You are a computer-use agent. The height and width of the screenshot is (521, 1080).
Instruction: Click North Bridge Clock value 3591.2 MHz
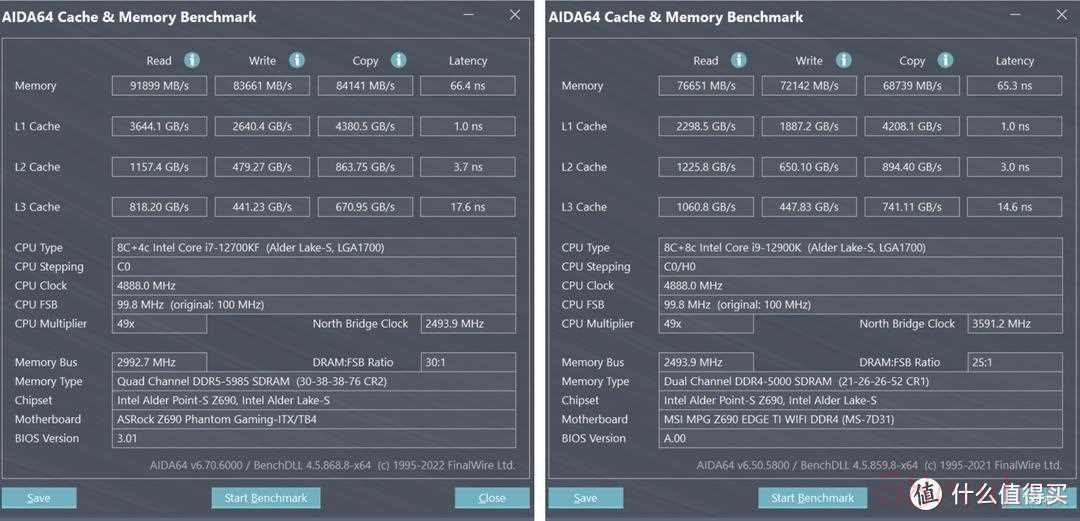tap(1015, 324)
